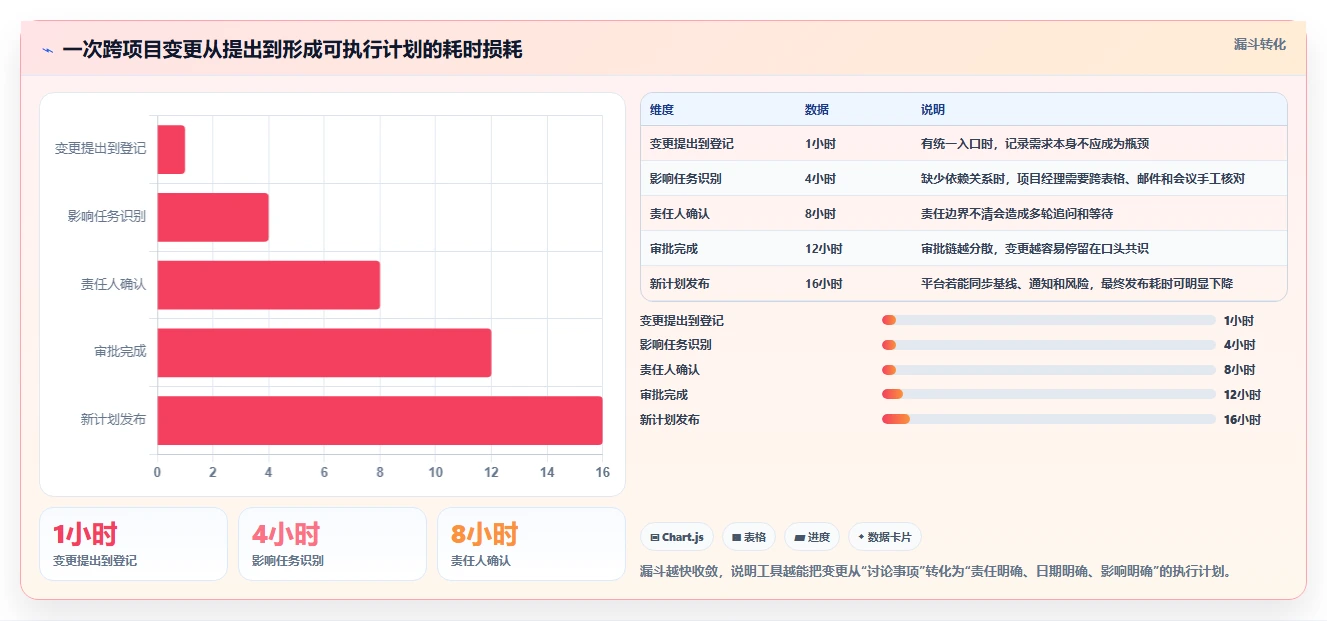This screenshot has height=621, width=1327.
Task: Select the Chart.js chip
Action: pos(677,537)
